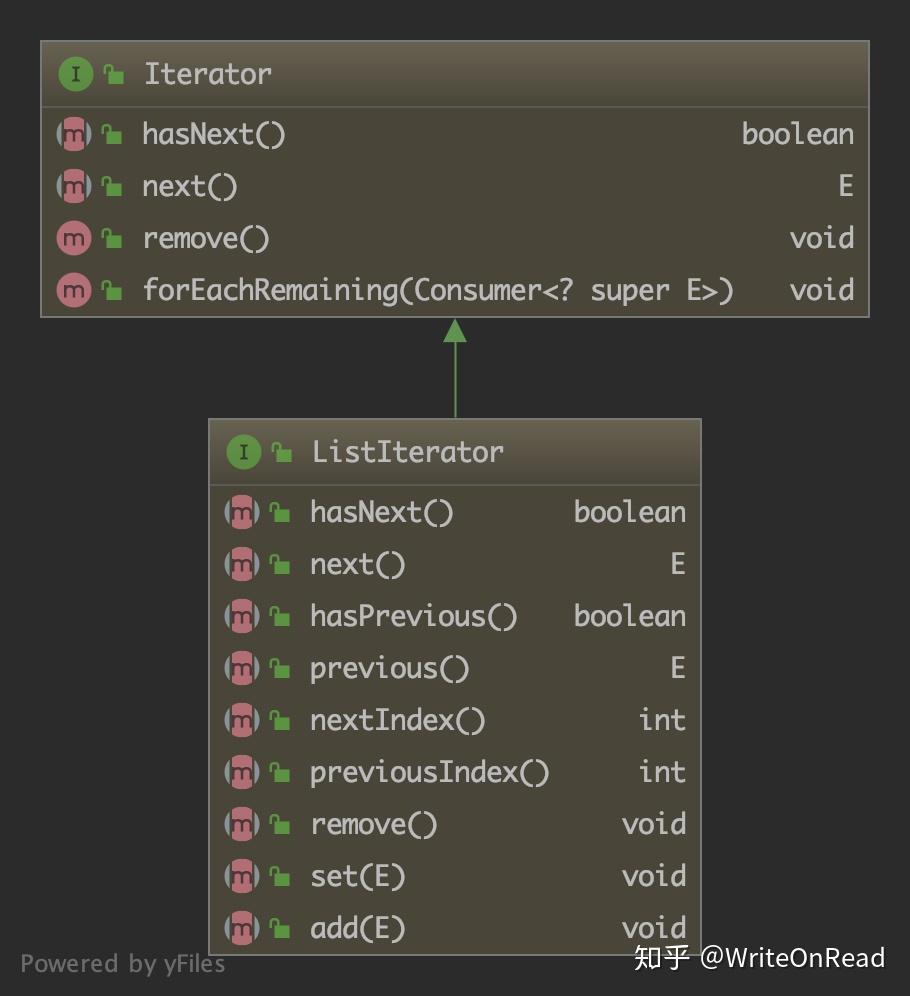910x996 pixels.
Task: Click the forEachRemaining method icon
Action: click(72, 290)
